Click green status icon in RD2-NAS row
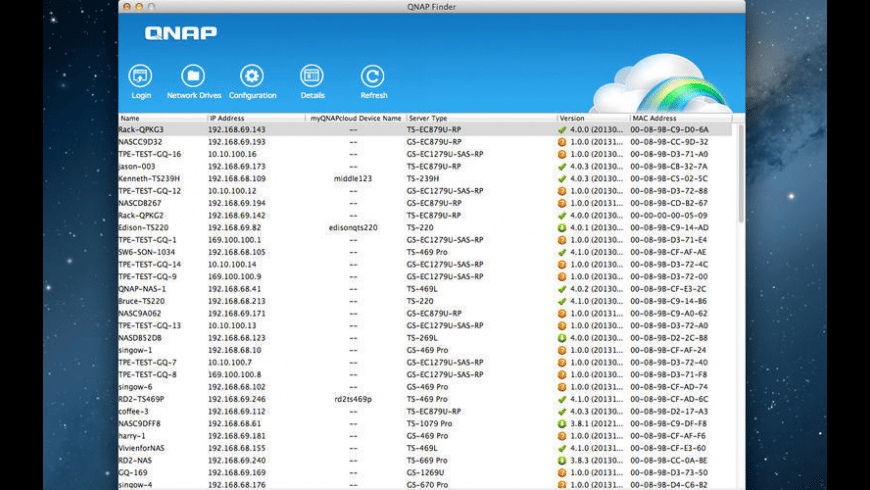Screen dimensions: 870x490 (562, 461)
